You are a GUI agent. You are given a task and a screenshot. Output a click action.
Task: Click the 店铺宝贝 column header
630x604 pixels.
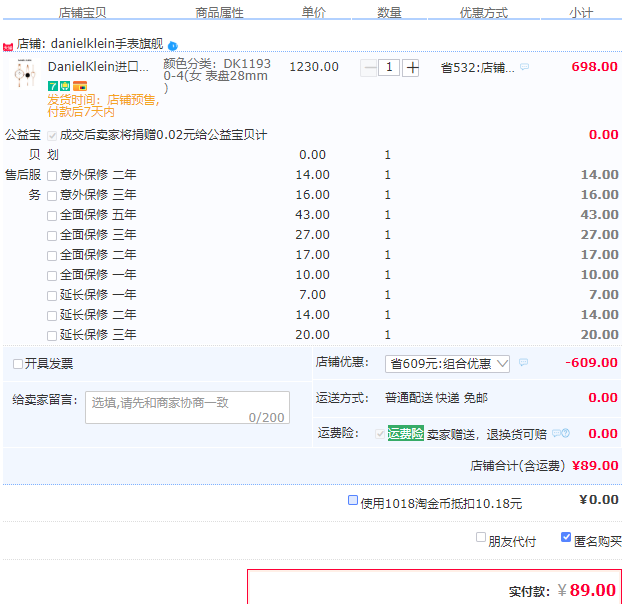82,12
